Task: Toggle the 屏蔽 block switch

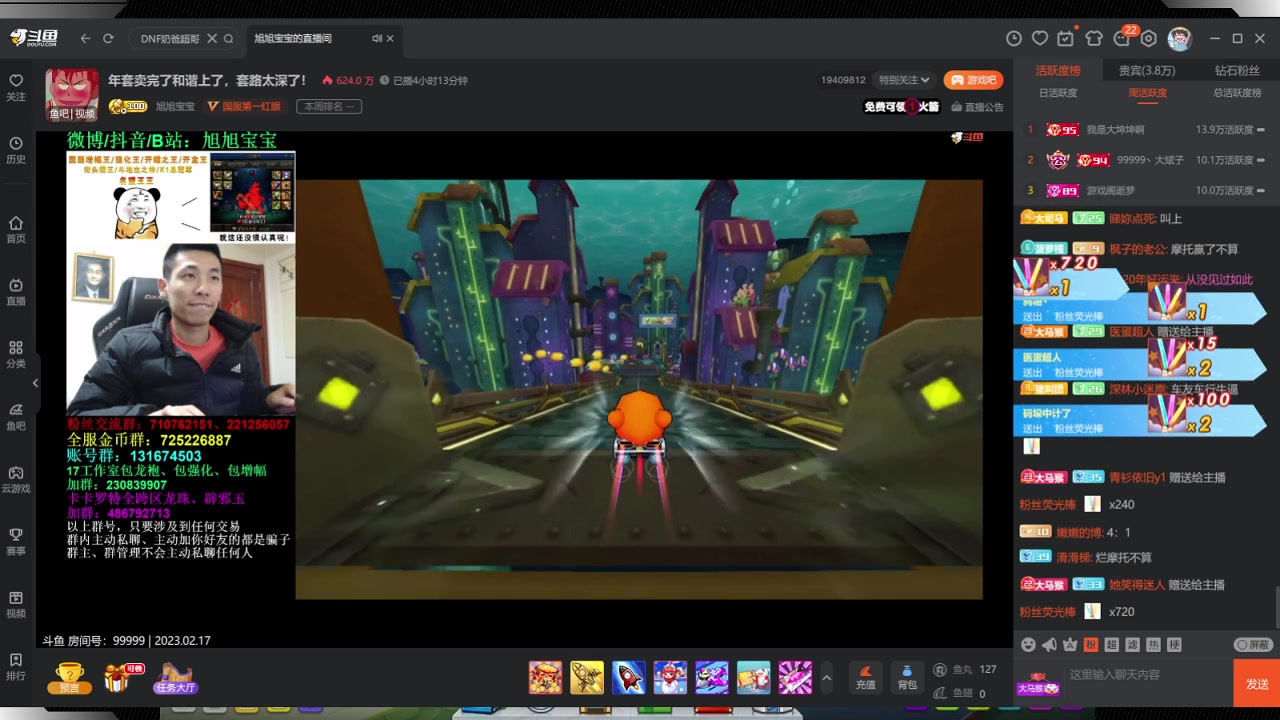Action: (1253, 645)
